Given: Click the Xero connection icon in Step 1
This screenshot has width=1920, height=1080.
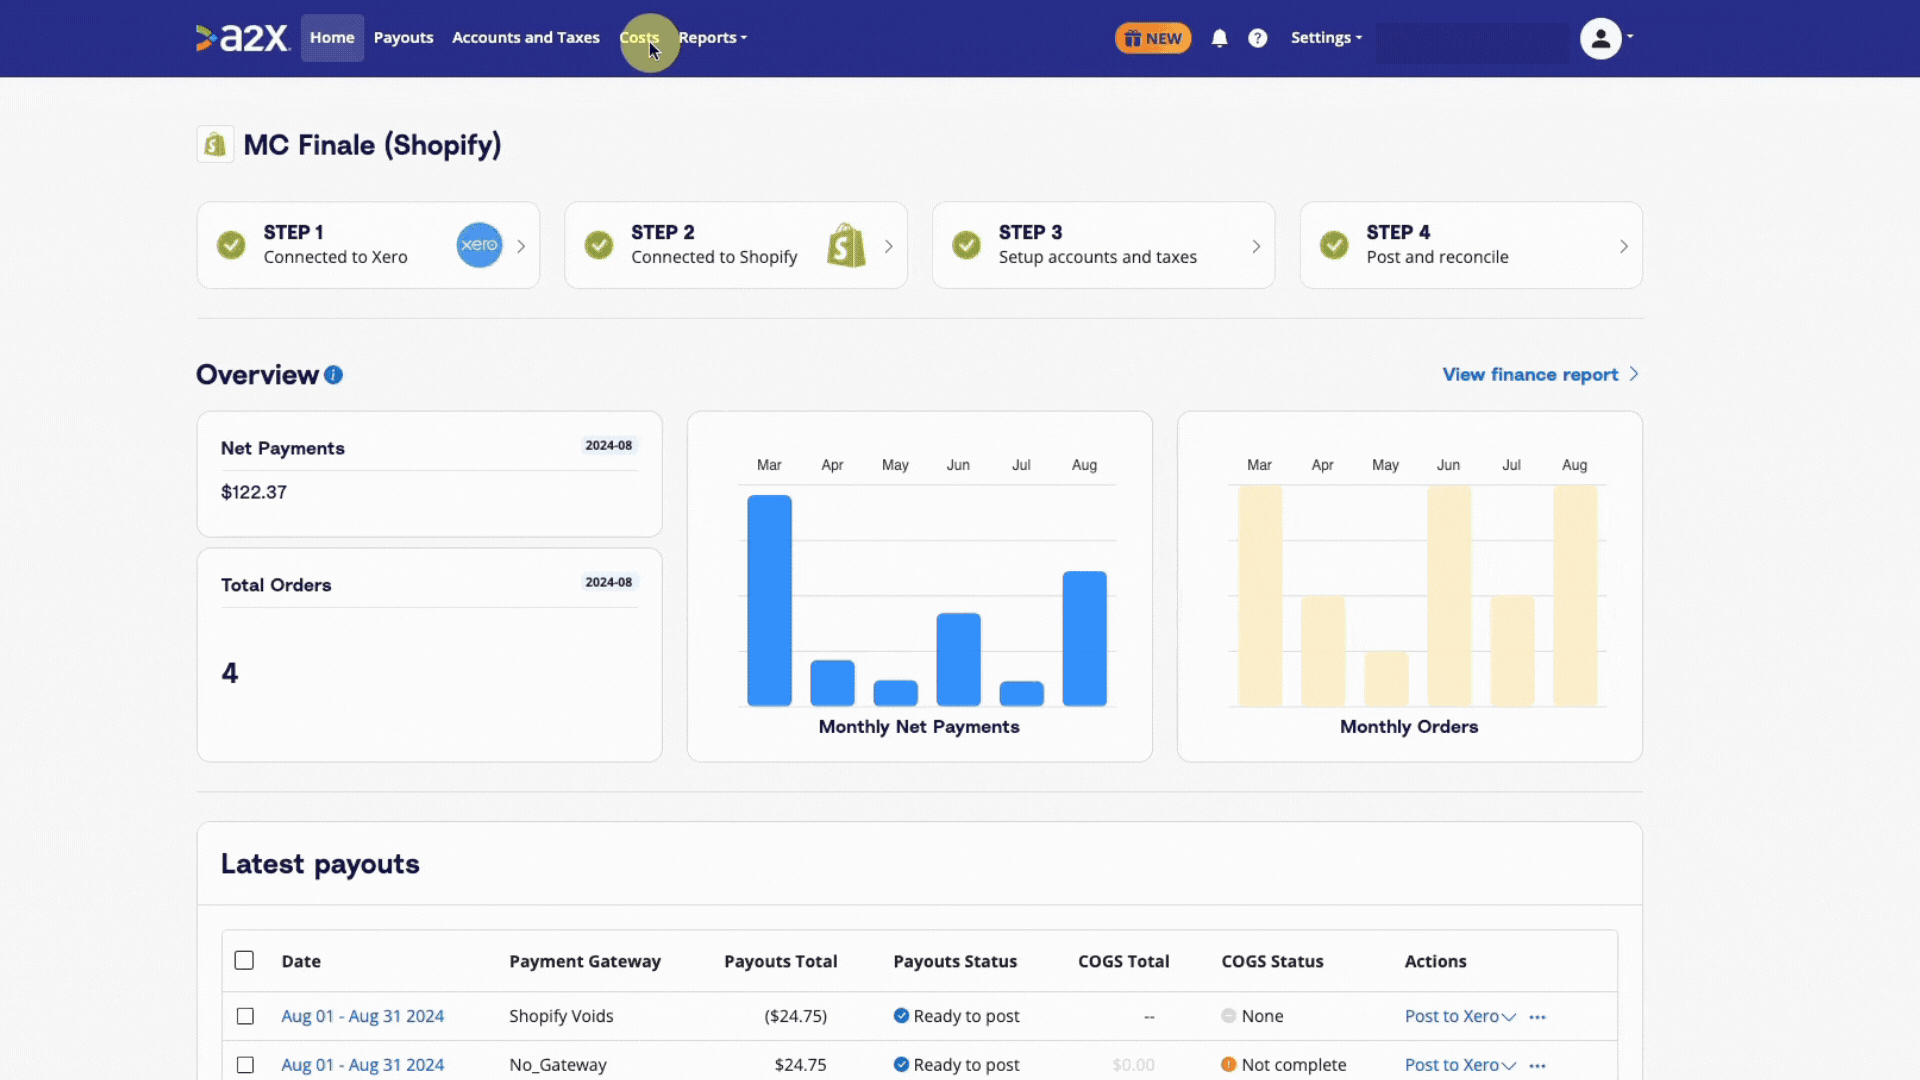Looking at the screenshot, I should tap(477, 245).
